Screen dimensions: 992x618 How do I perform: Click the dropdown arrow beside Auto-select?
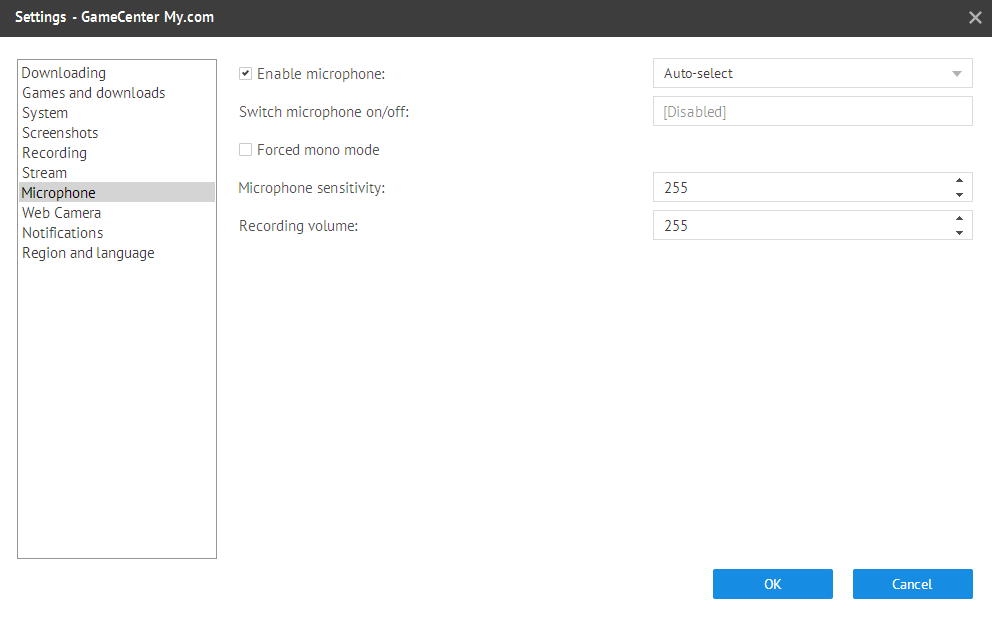[957, 74]
